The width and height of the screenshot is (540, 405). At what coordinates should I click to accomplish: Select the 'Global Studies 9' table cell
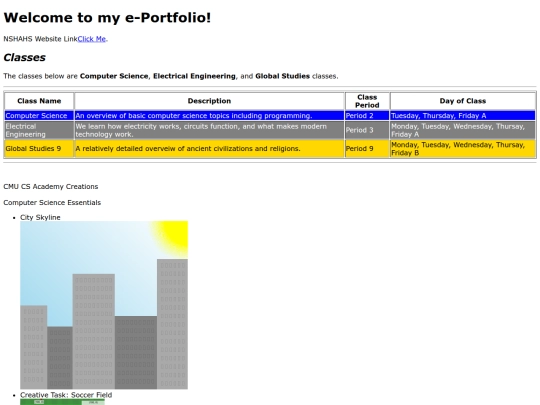pos(39,148)
